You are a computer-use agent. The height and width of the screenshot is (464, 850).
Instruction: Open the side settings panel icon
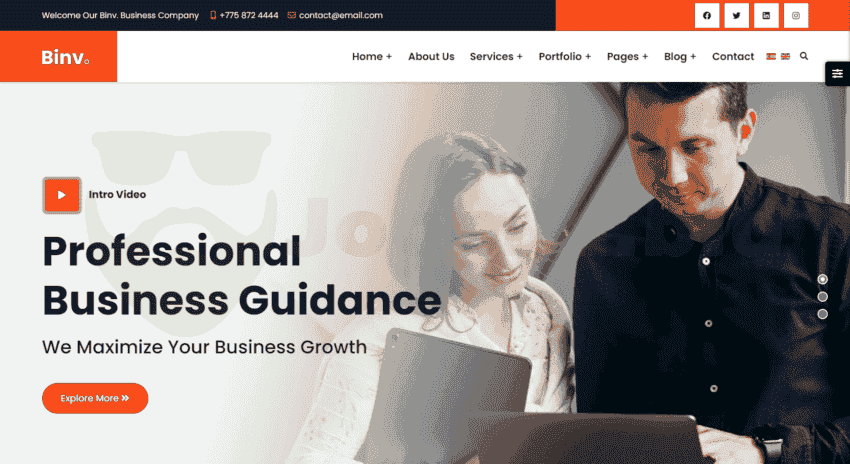point(838,74)
